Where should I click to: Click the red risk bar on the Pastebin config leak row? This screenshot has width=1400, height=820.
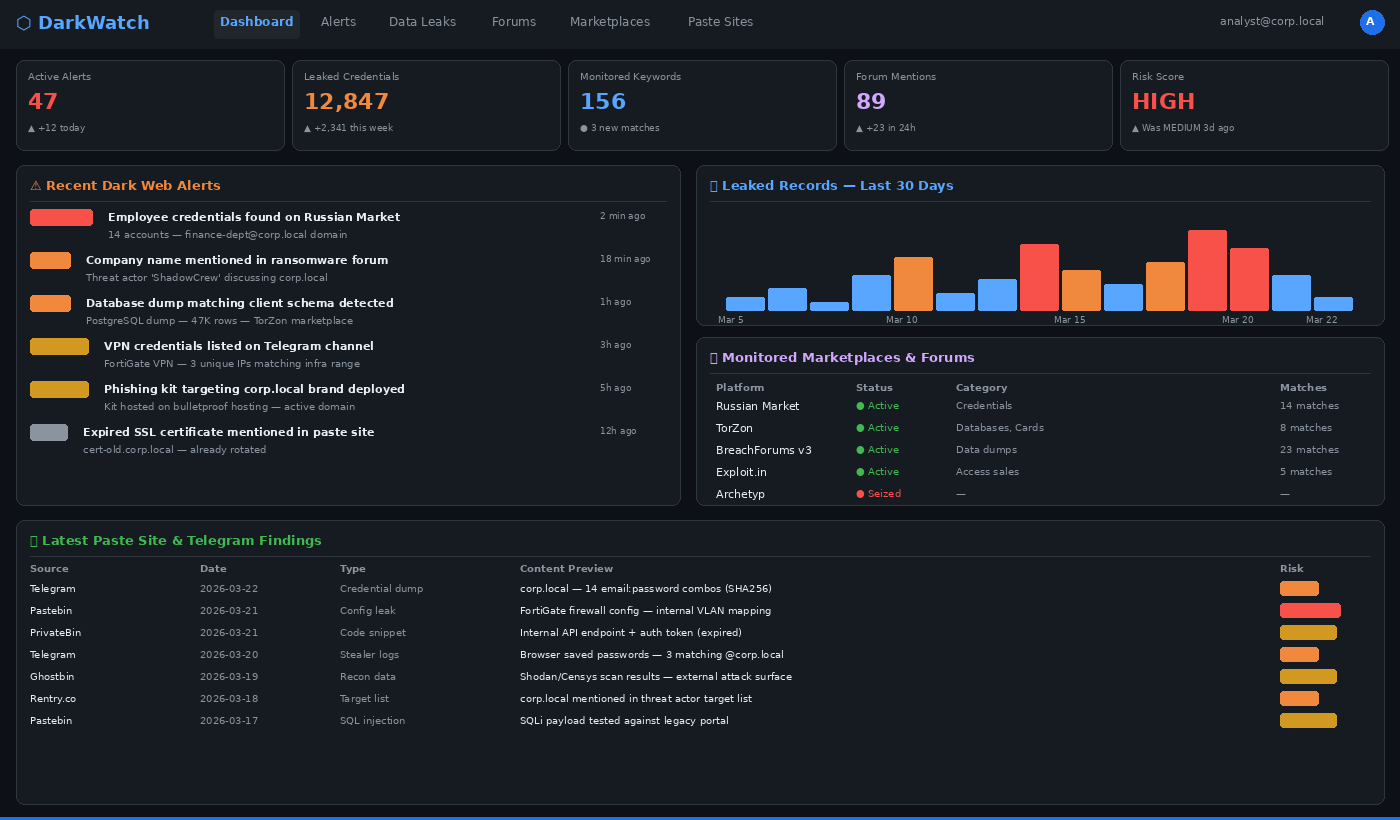point(1312,610)
